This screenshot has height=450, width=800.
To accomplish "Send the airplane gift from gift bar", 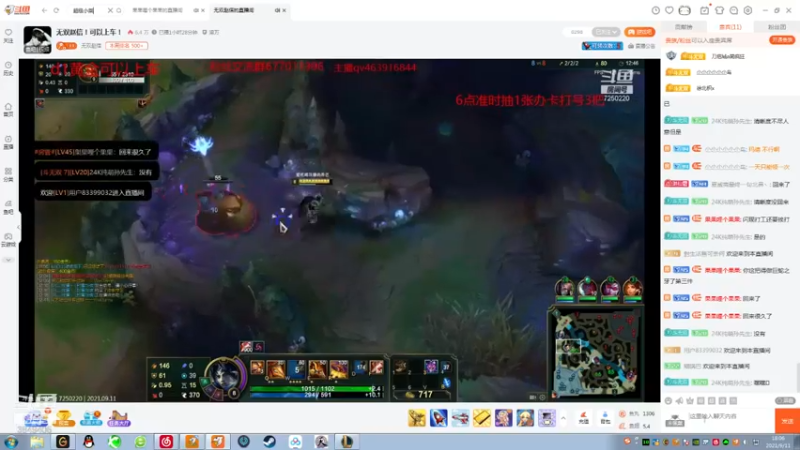I will (460, 418).
